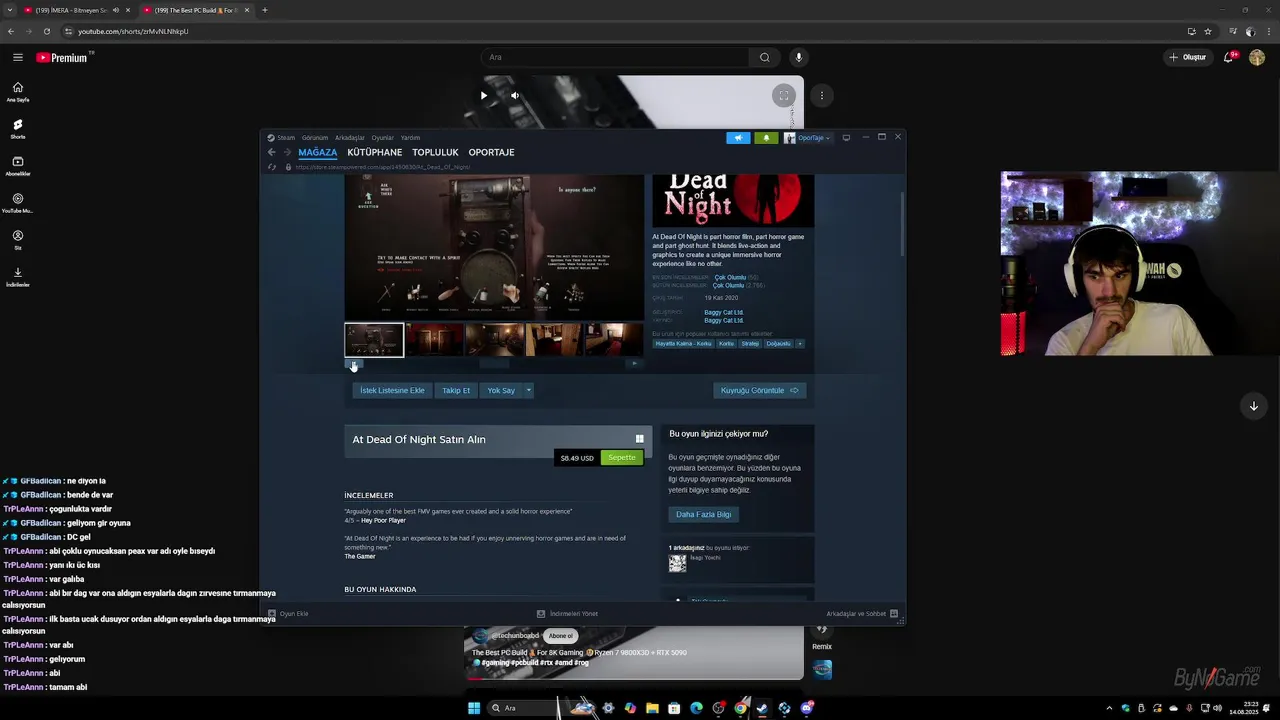Bookmark this page with the star
The image size is (1280, 720).
click(x=1208, y=31)
